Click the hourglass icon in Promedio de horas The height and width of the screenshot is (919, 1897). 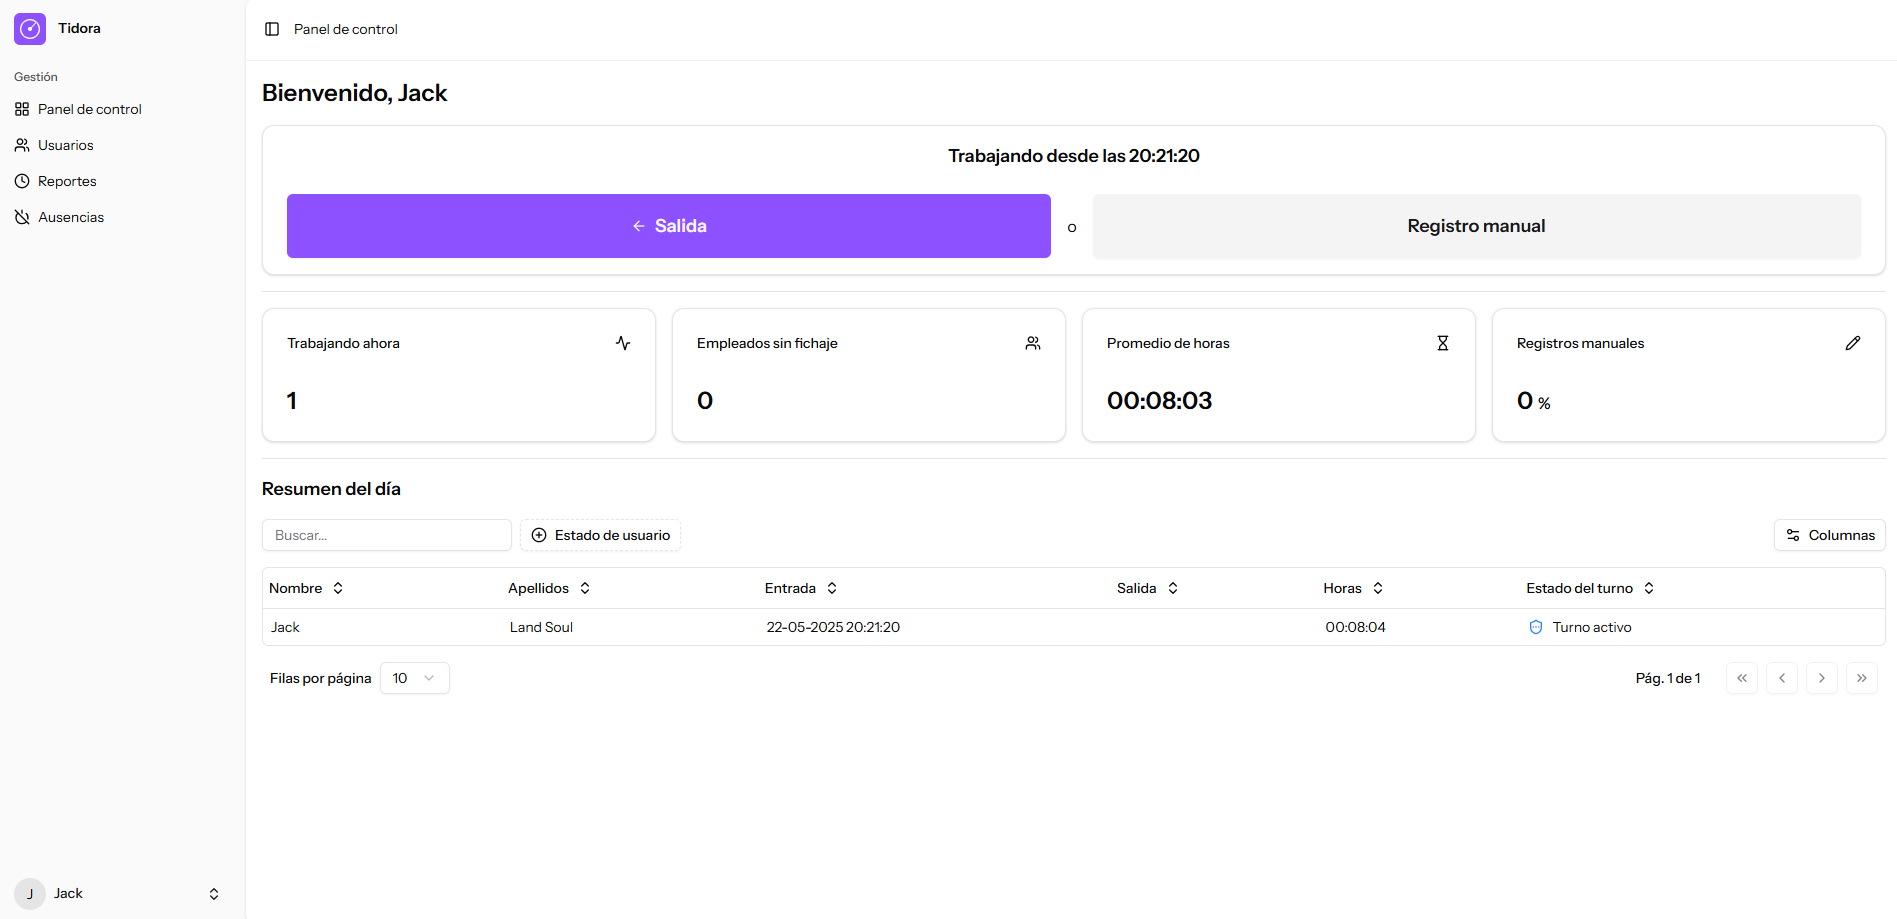(1443, 343)
